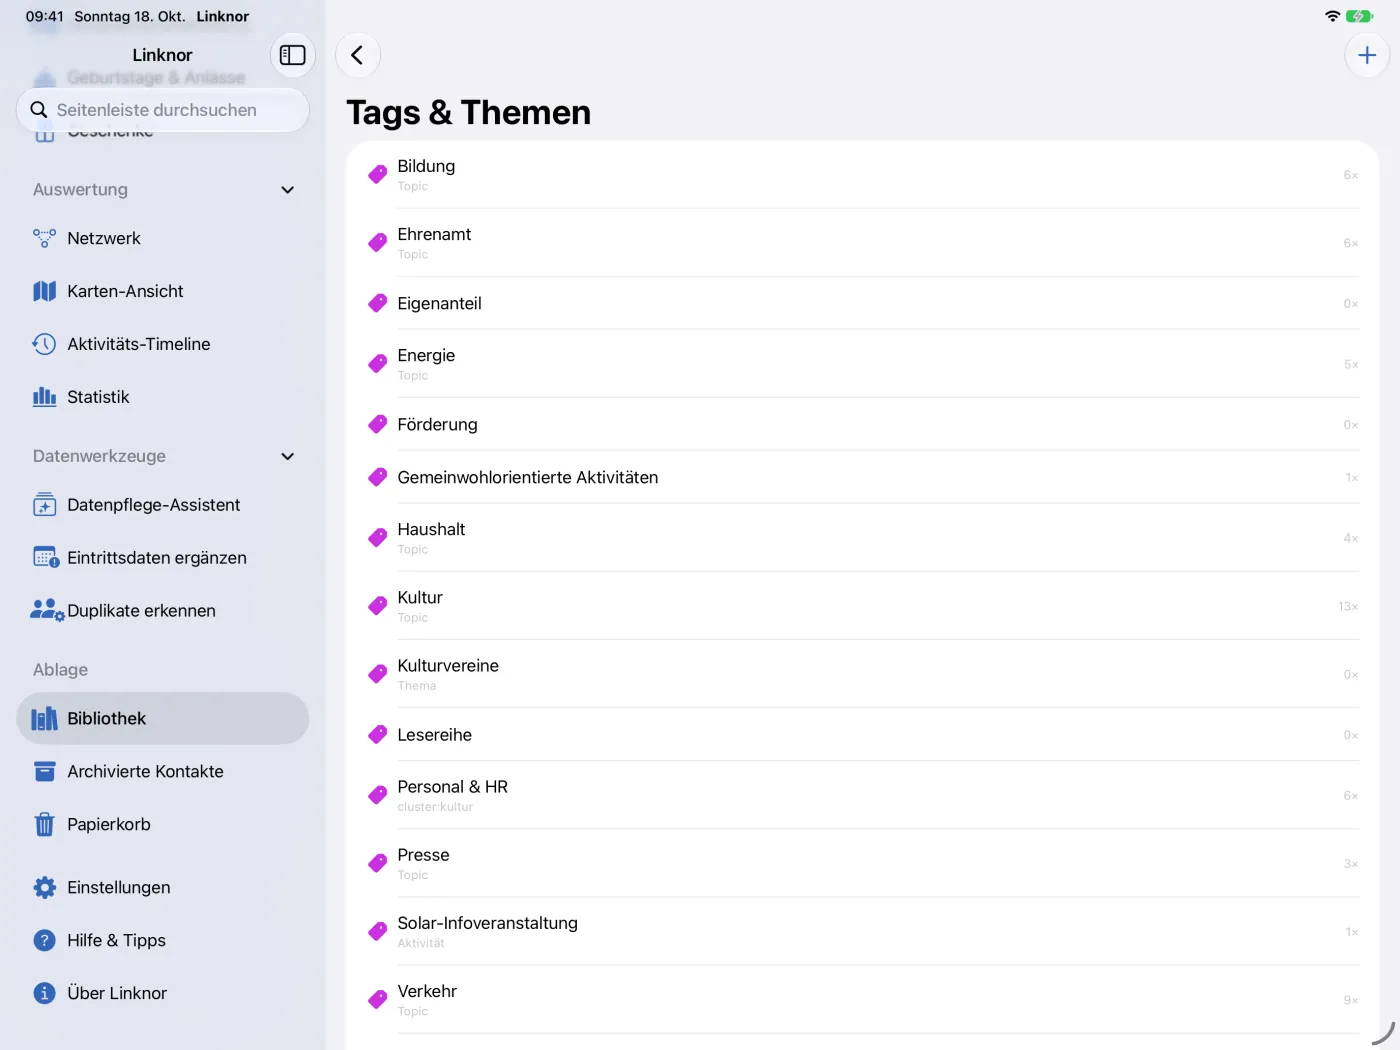Open the Haushalt tag row
This screenshot has width=1400, height=1050.
point(863,538)
